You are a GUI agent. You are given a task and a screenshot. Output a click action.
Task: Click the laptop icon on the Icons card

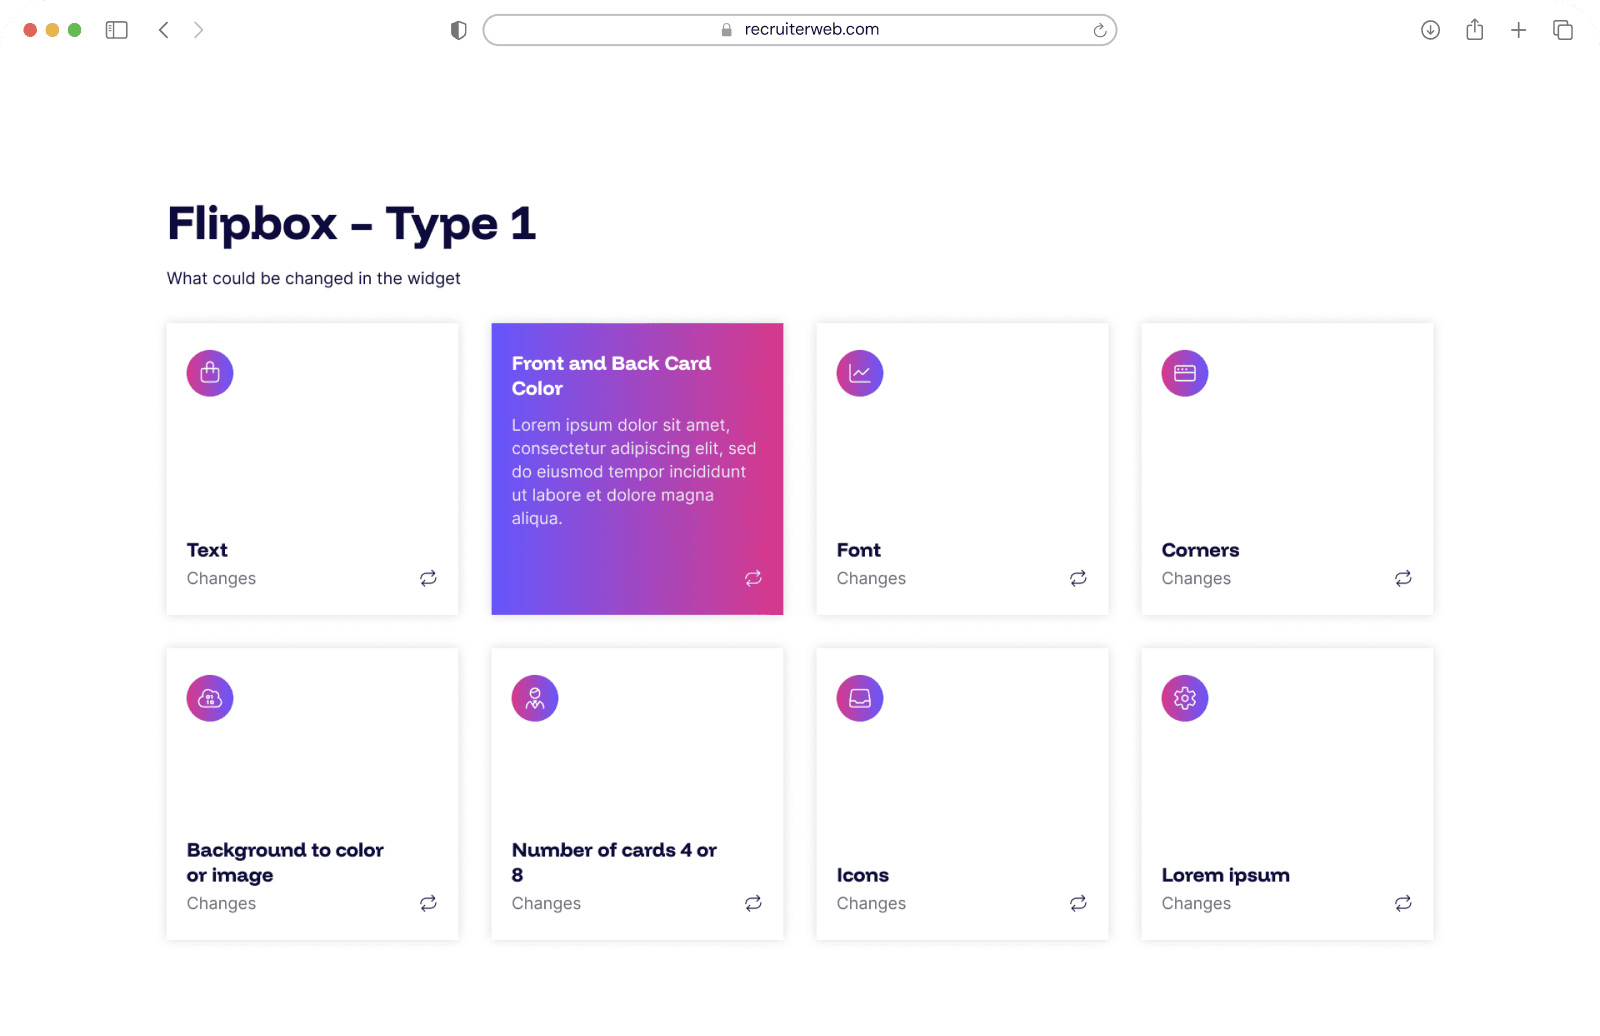pyautogui.click(x=859, y=698)
